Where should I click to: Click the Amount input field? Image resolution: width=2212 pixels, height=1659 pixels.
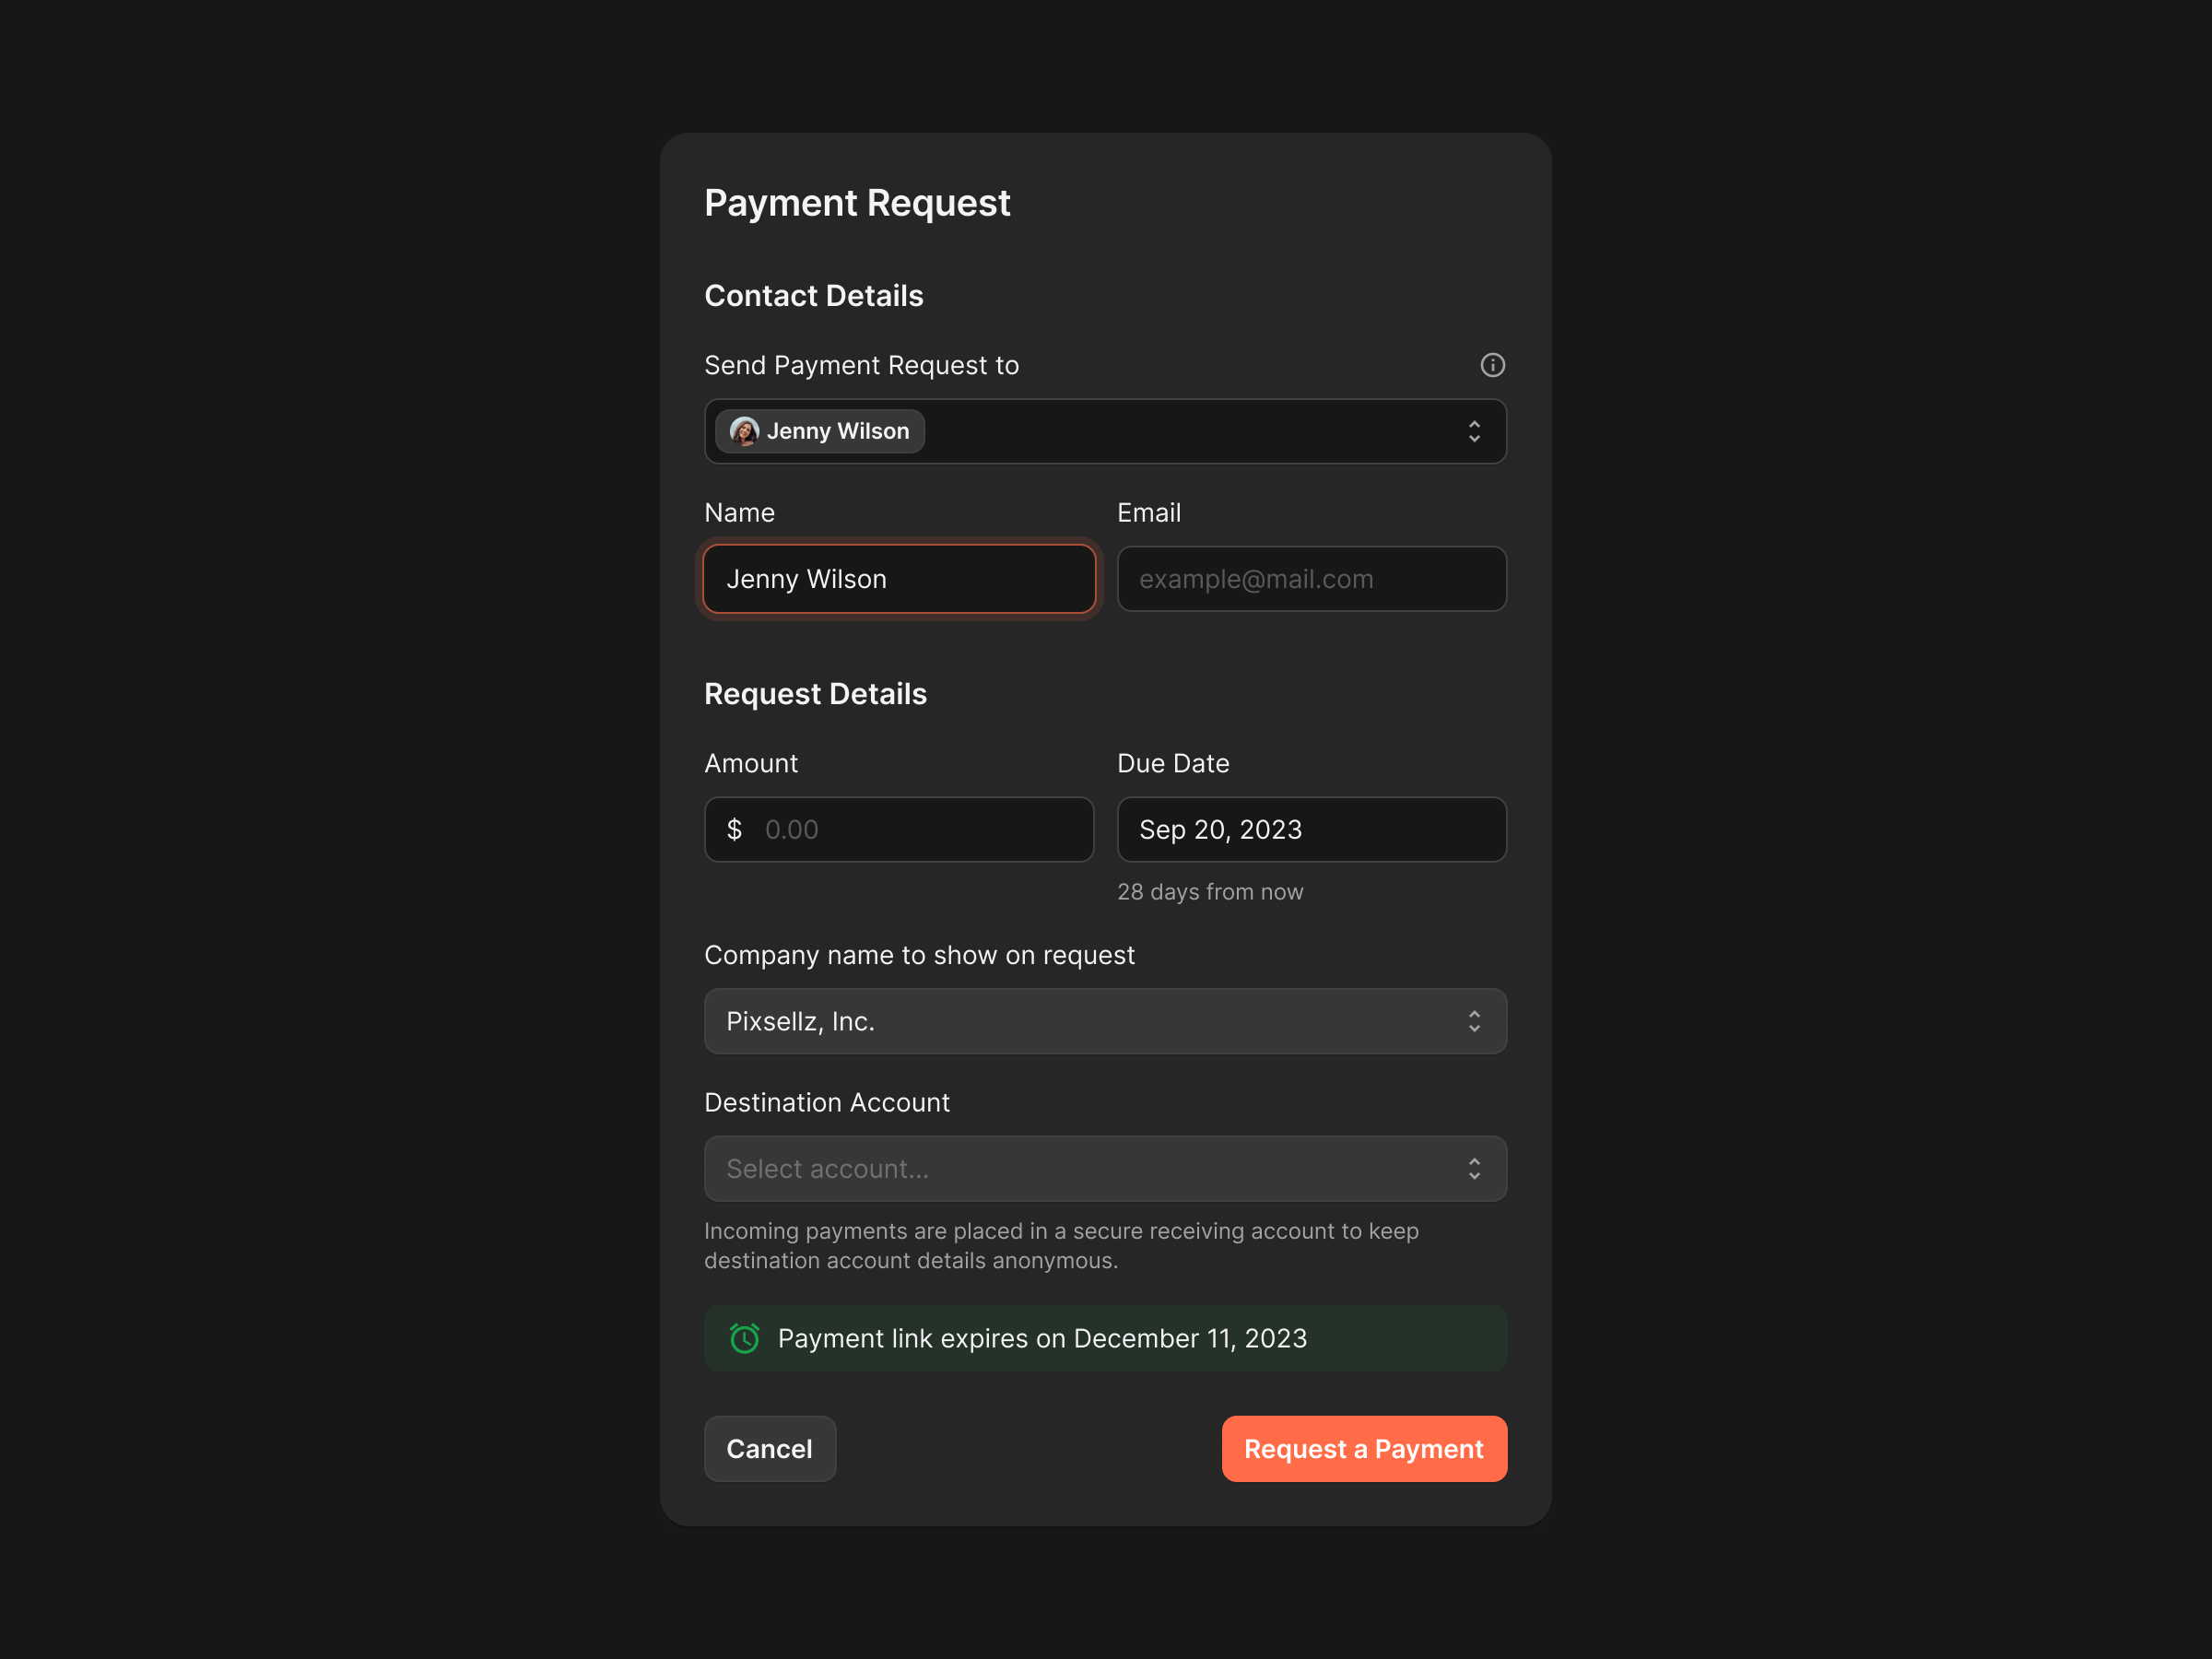click(x=920, y=829)
